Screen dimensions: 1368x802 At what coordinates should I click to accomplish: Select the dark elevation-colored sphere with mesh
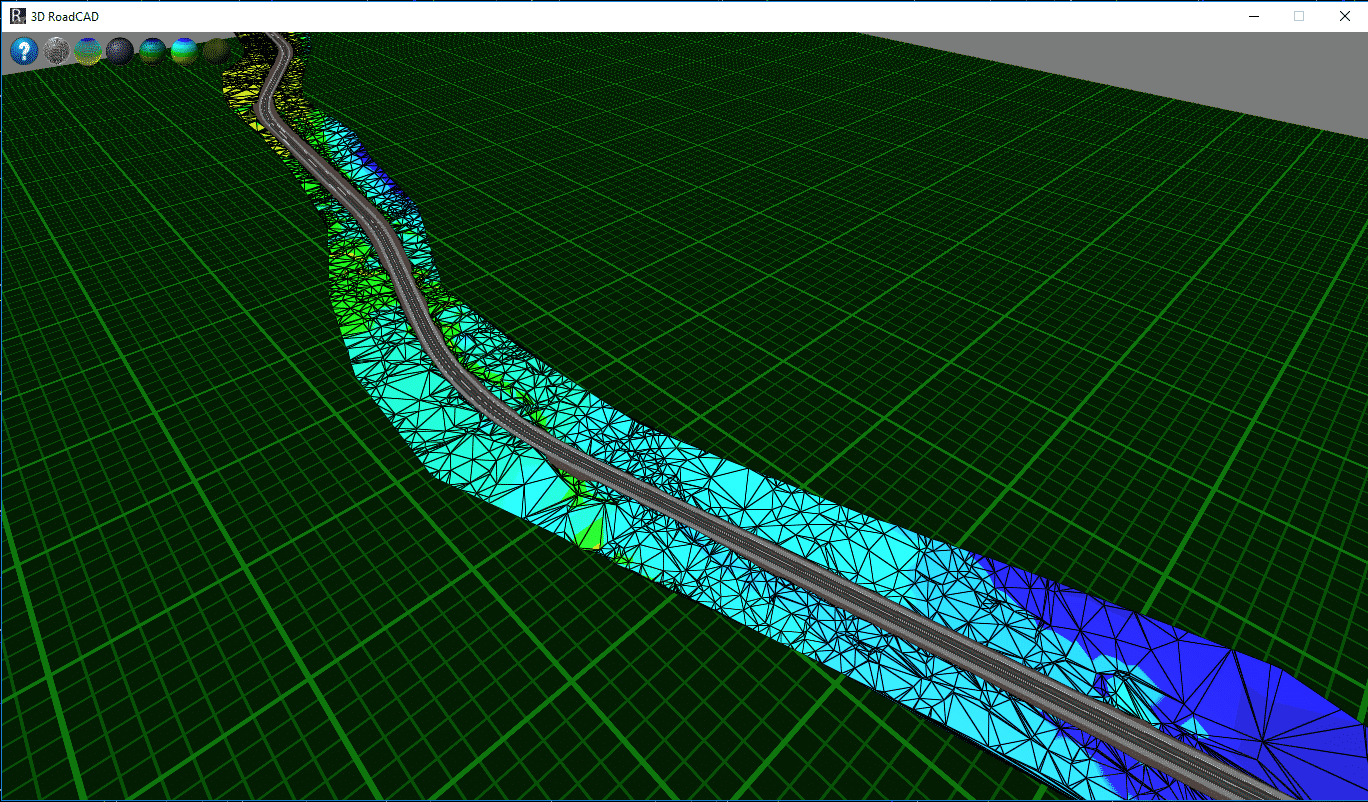(x=152, y=51)
